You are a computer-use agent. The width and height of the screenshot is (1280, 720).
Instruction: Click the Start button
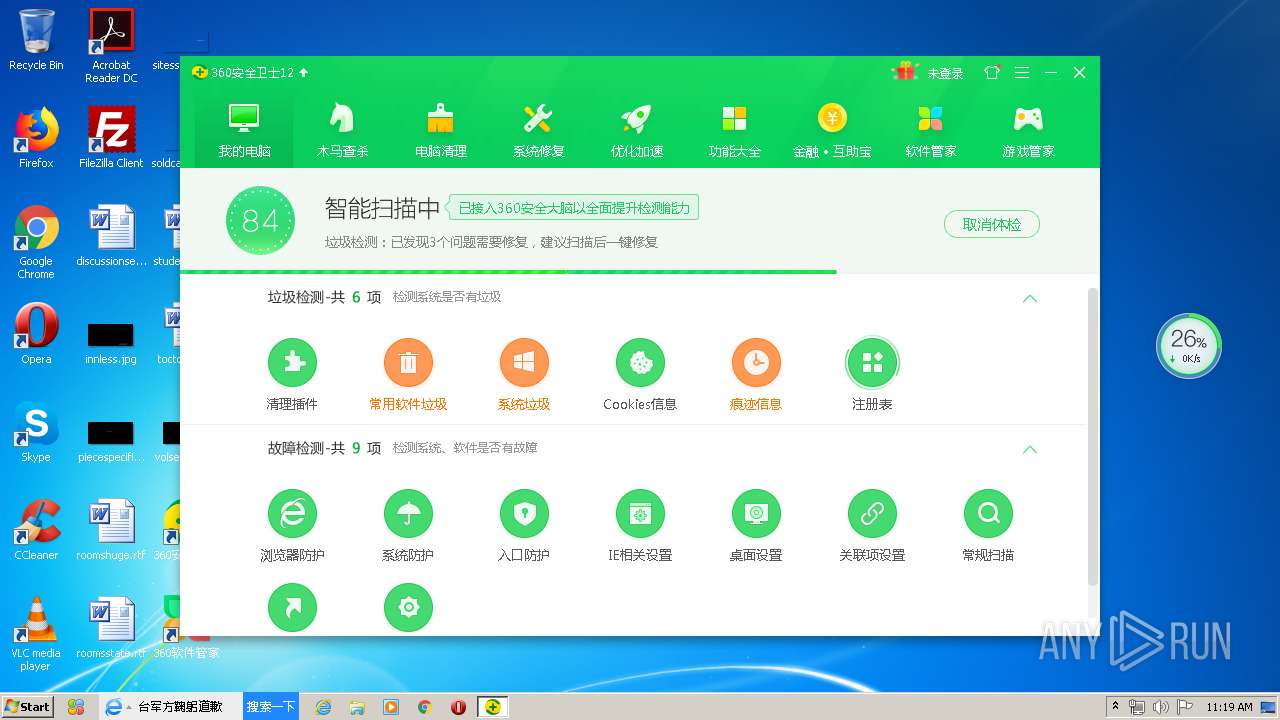(28, 706)
